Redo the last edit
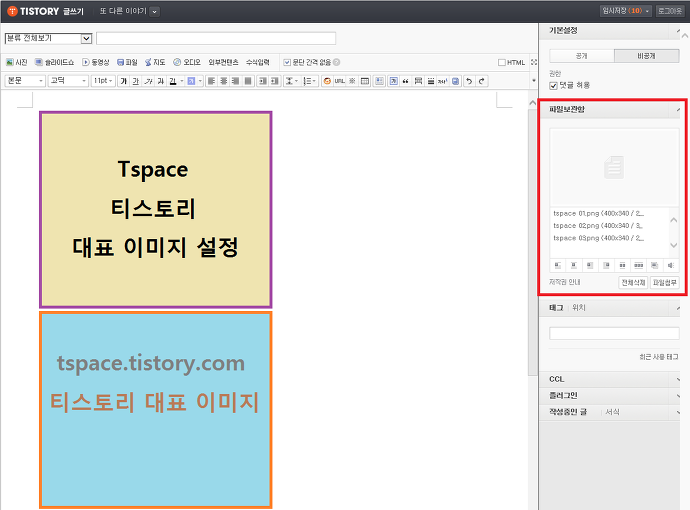Image resolution: width=690 pixels, height=510 pixels. [482, 81]
